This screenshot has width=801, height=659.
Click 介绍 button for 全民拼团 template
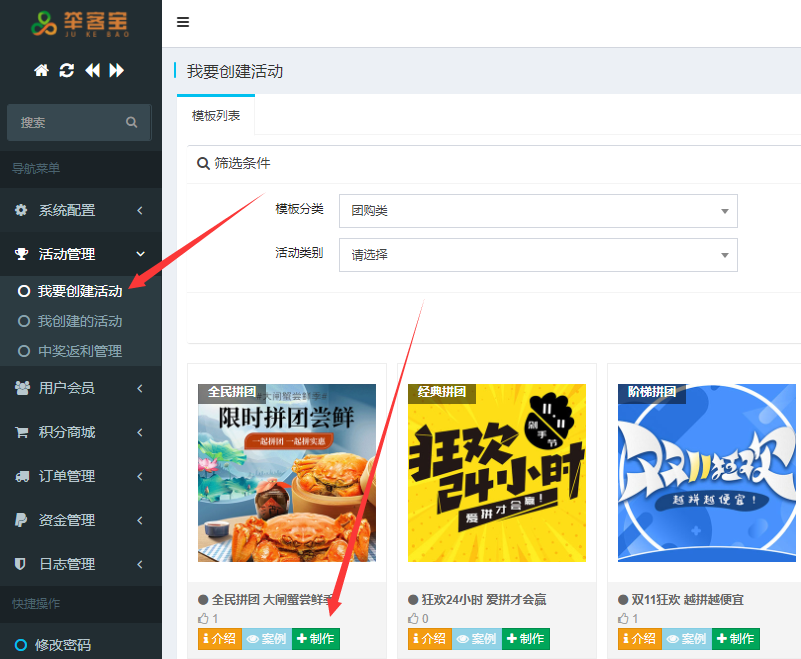click(220, 639)
